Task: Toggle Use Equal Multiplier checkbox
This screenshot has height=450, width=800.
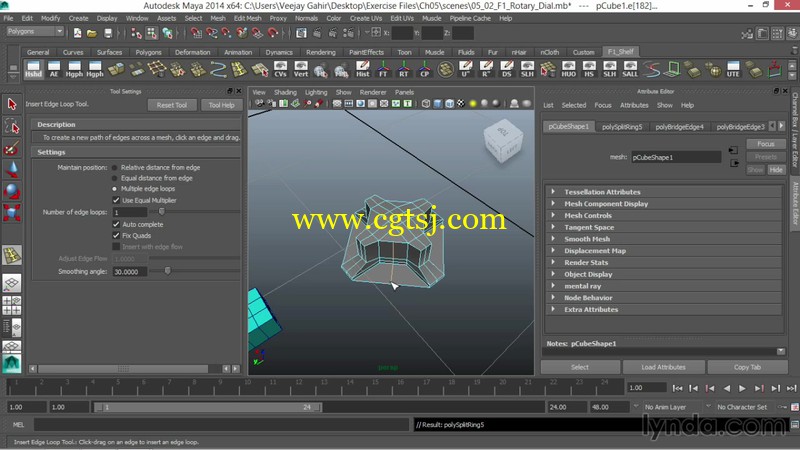Action: click(x=116, y=200)
